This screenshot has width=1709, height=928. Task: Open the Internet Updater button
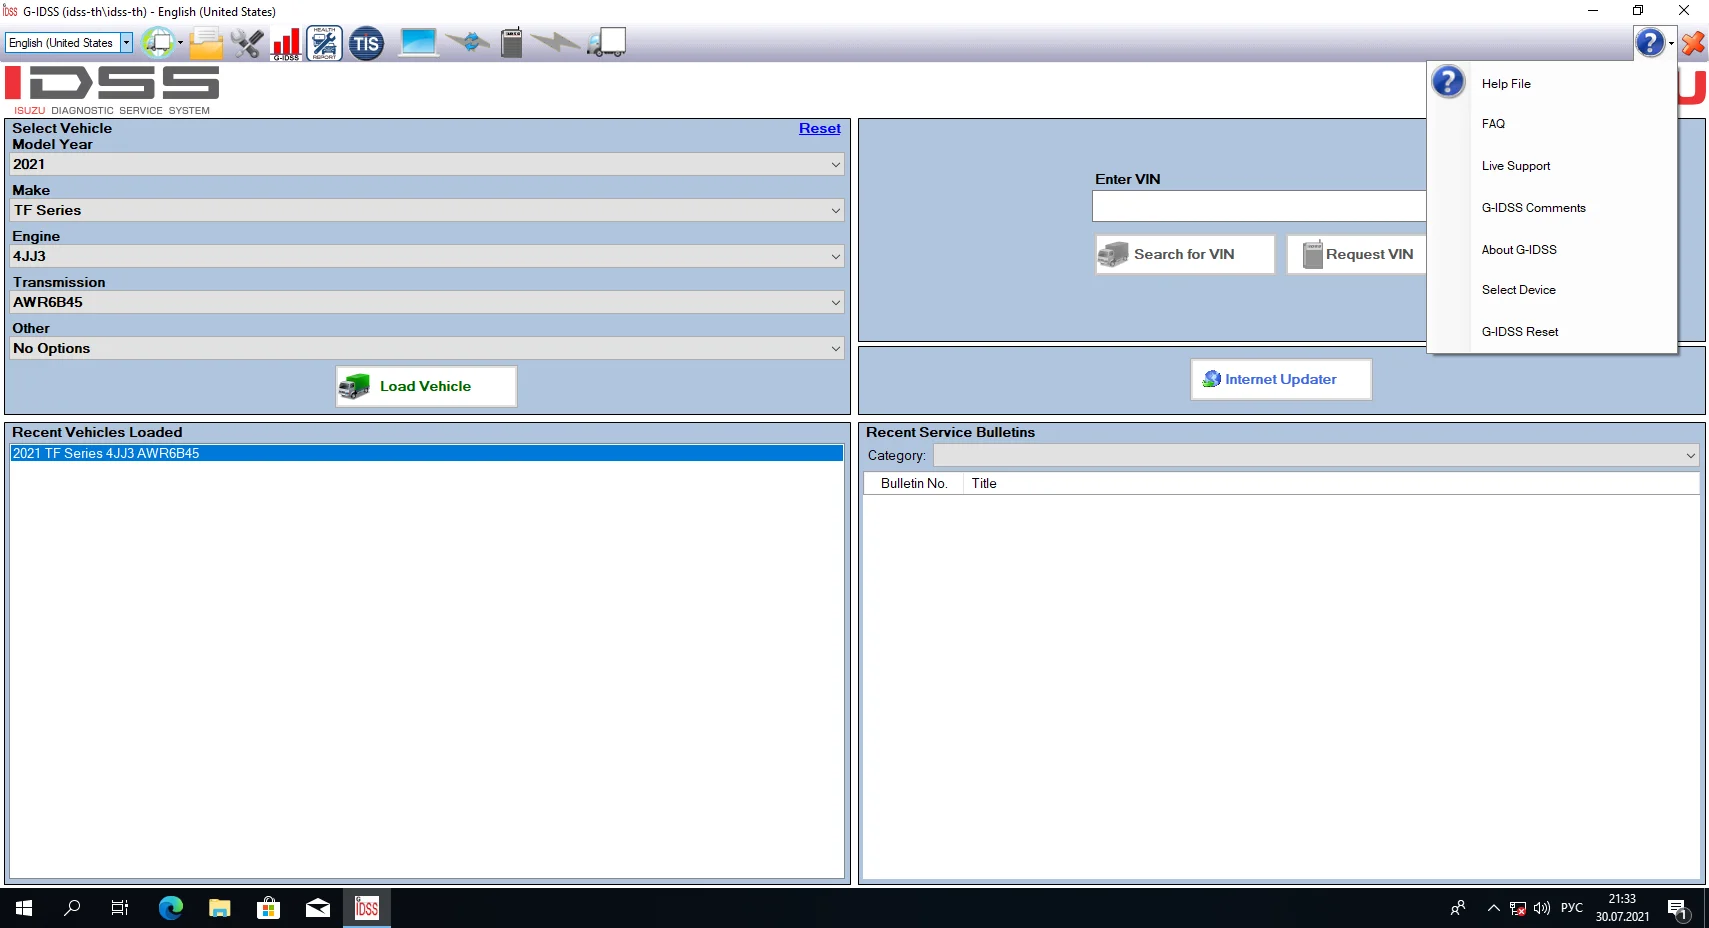point(1281,379)
